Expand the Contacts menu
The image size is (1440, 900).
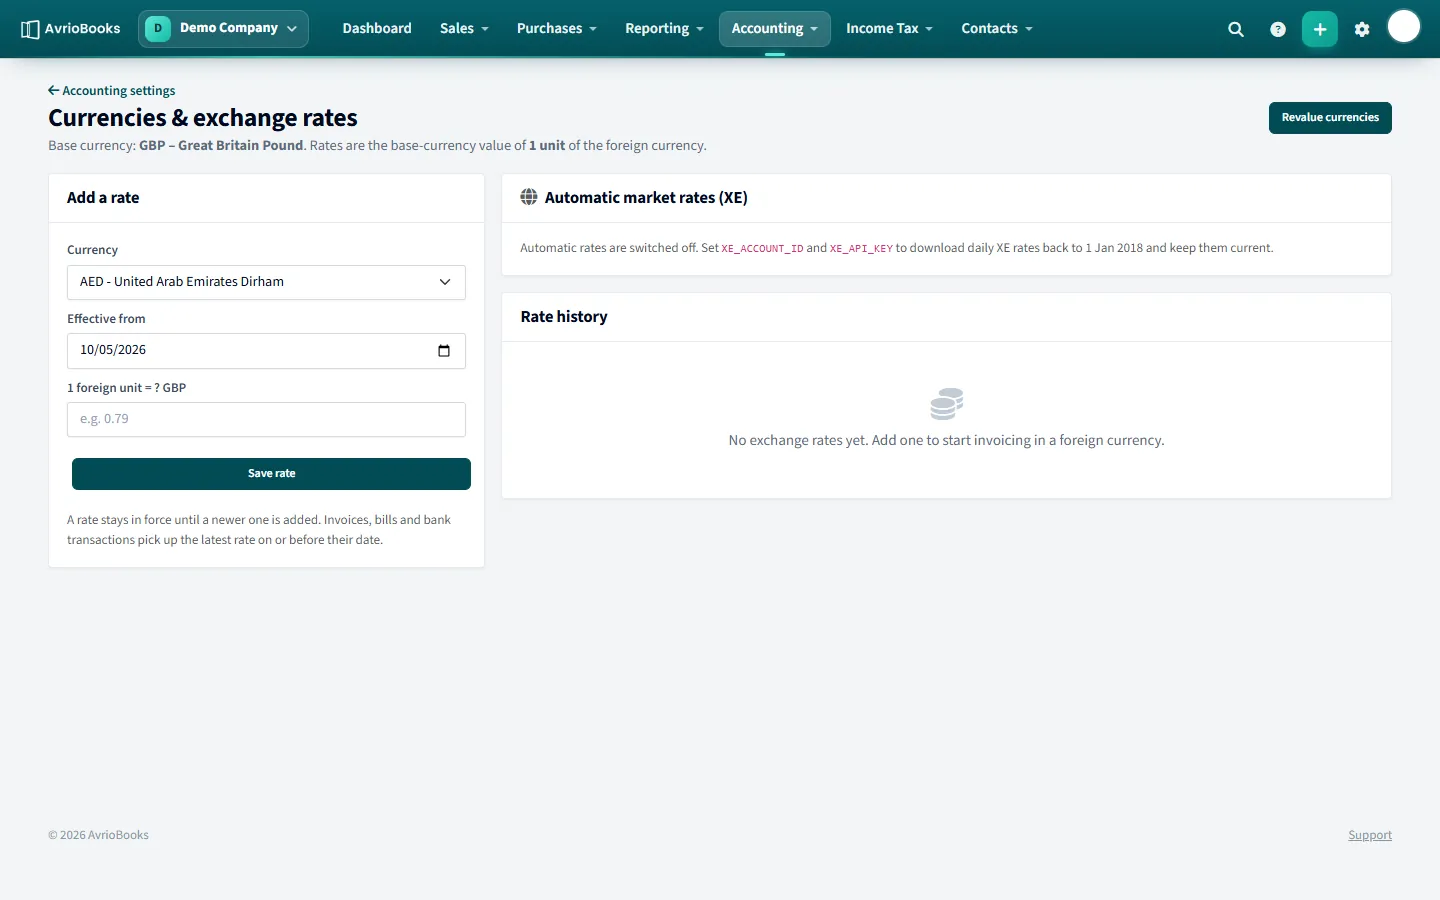997,29
